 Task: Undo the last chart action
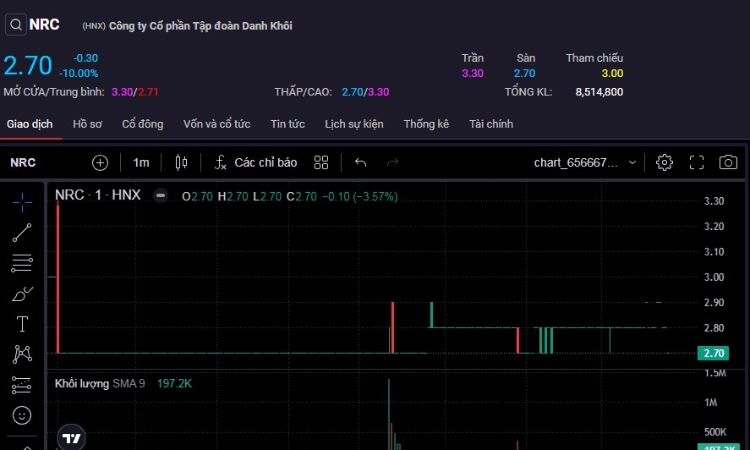tap(361, 163)
